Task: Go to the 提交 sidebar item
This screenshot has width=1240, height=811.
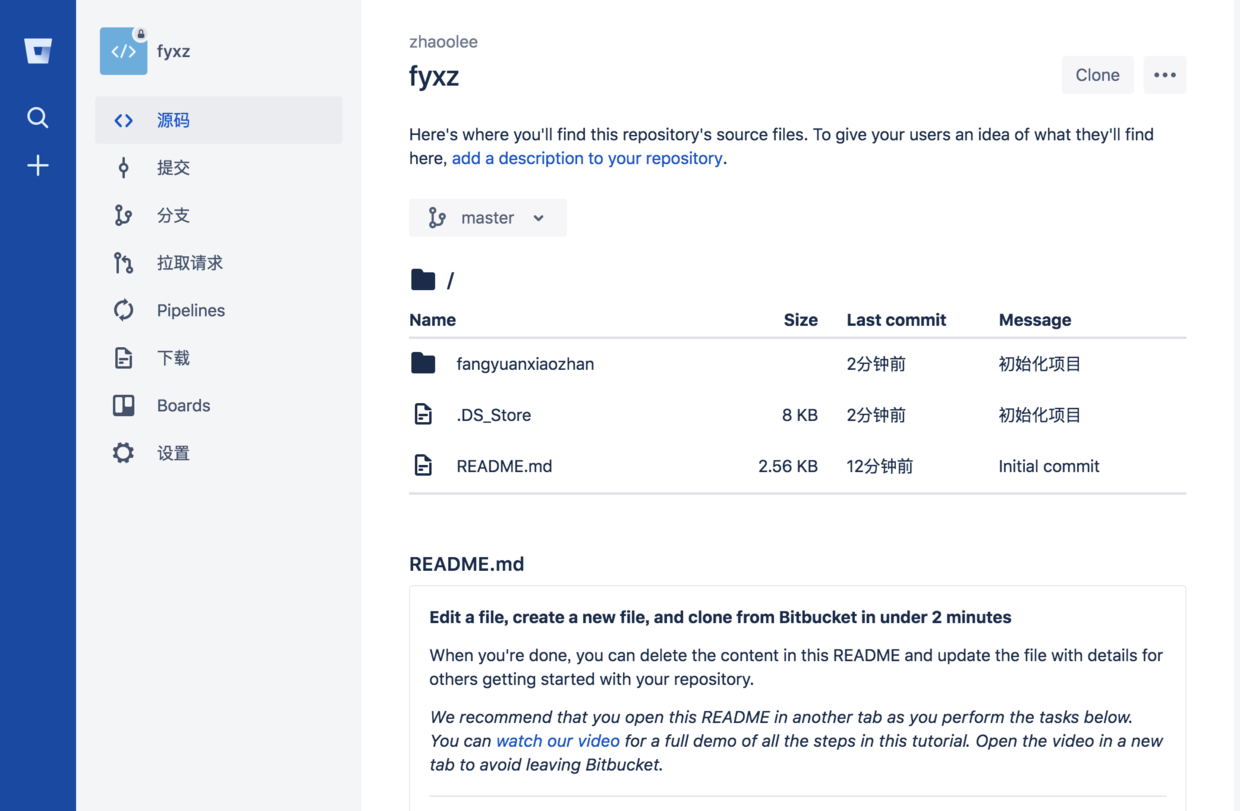Action: pos(173,167)
